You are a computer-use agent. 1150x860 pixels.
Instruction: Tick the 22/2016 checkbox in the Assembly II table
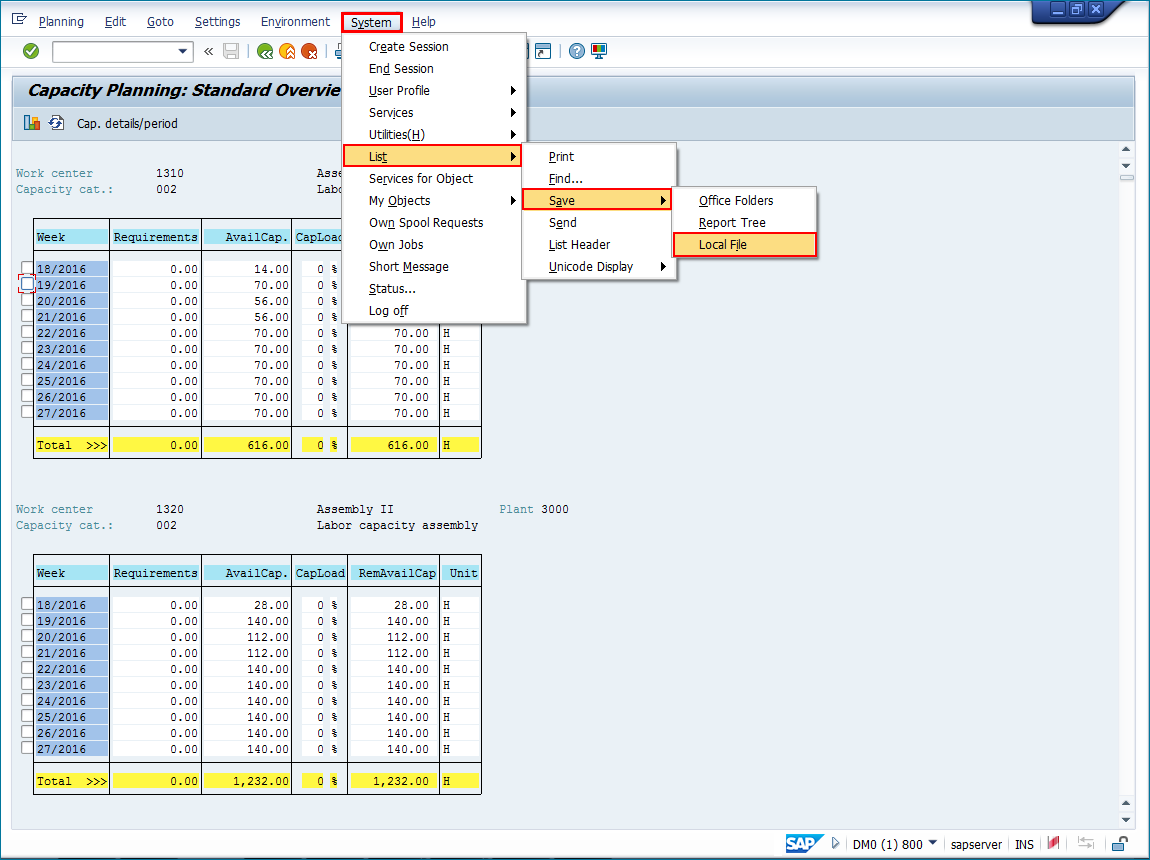point(27,668)
